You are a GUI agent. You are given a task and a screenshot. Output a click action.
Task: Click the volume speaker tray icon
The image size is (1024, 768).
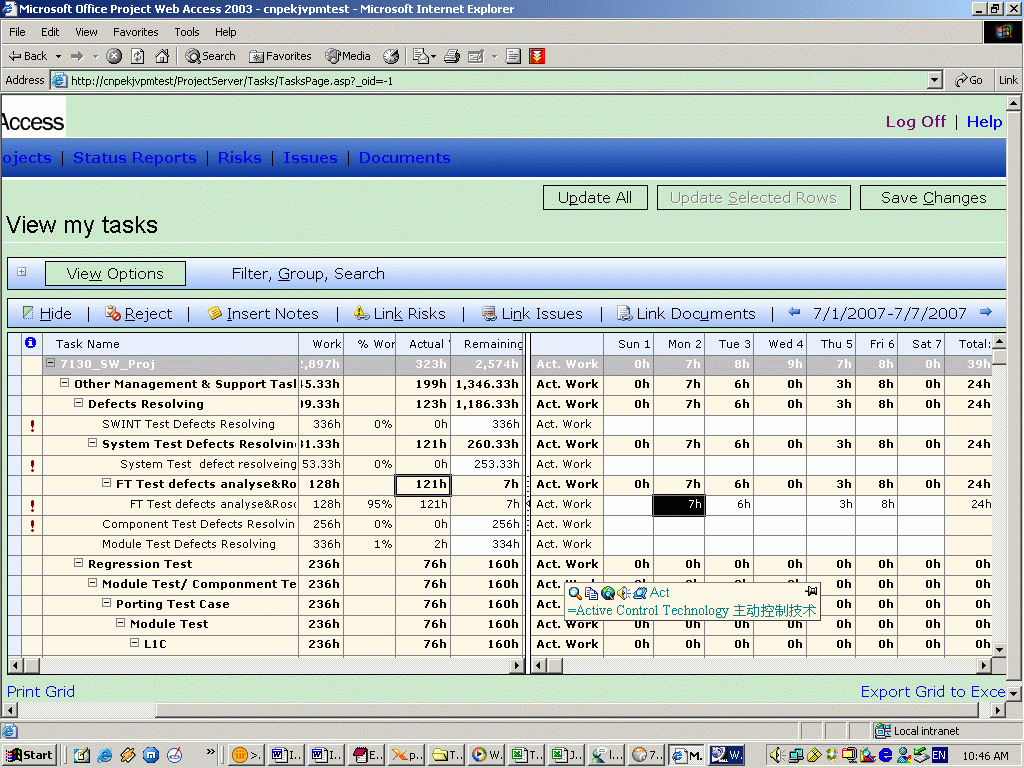(775, 756)
